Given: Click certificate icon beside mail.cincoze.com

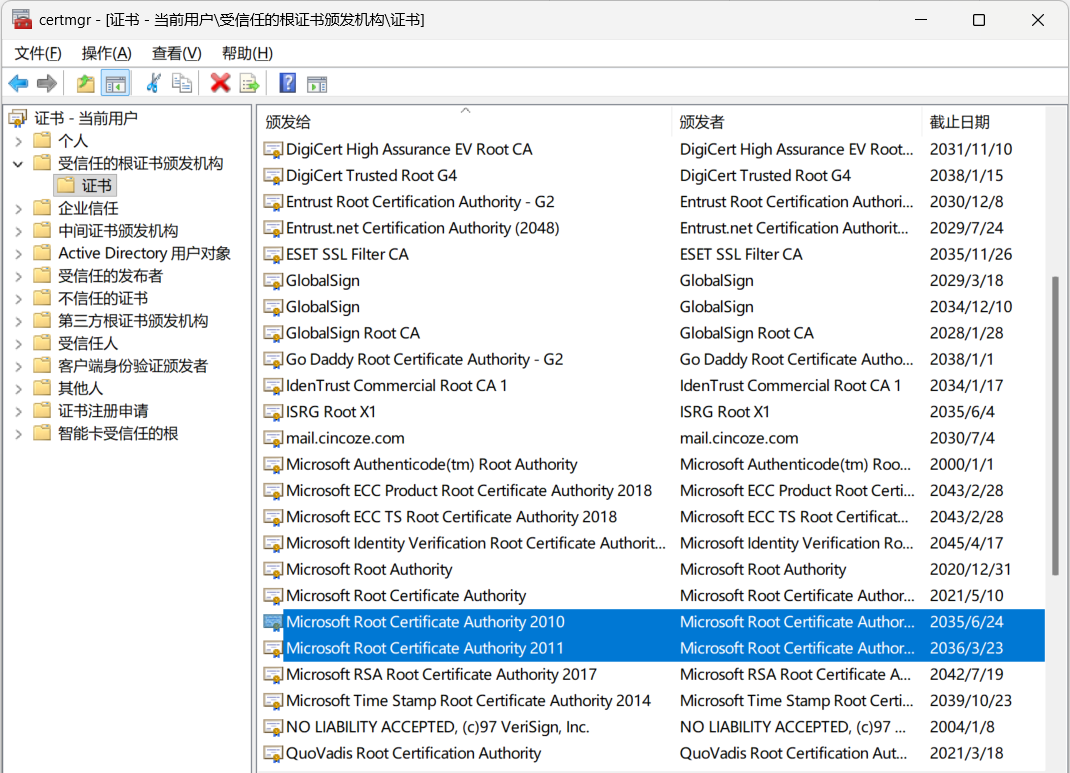Looking at the screenshot, I should coord(273,439).
